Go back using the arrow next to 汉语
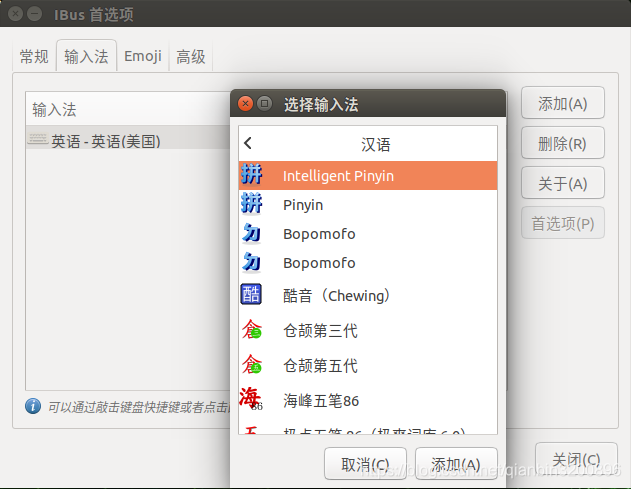 point(248,143)
